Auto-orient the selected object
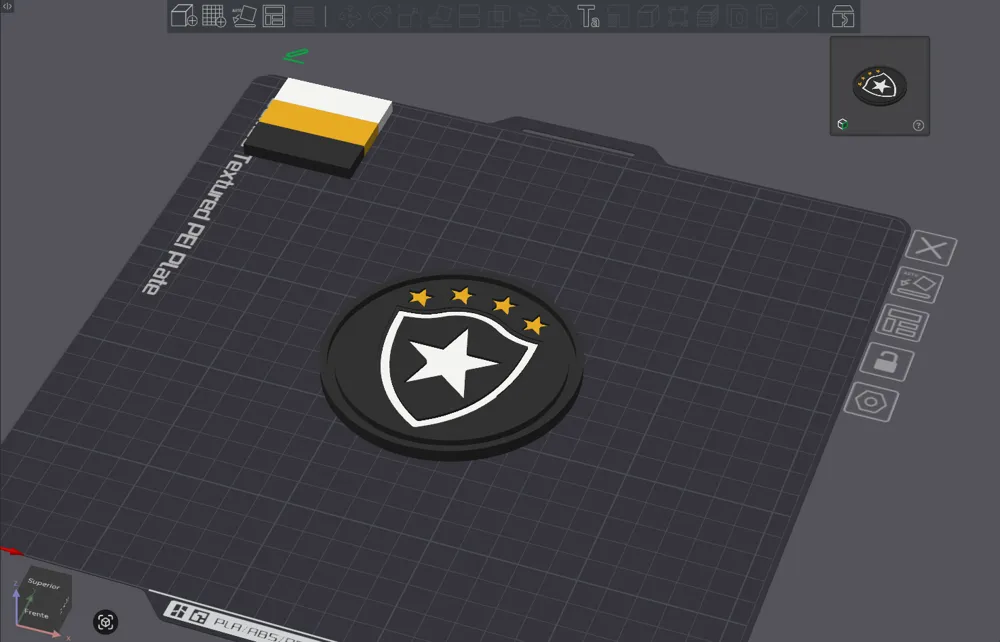 [245, 15]
